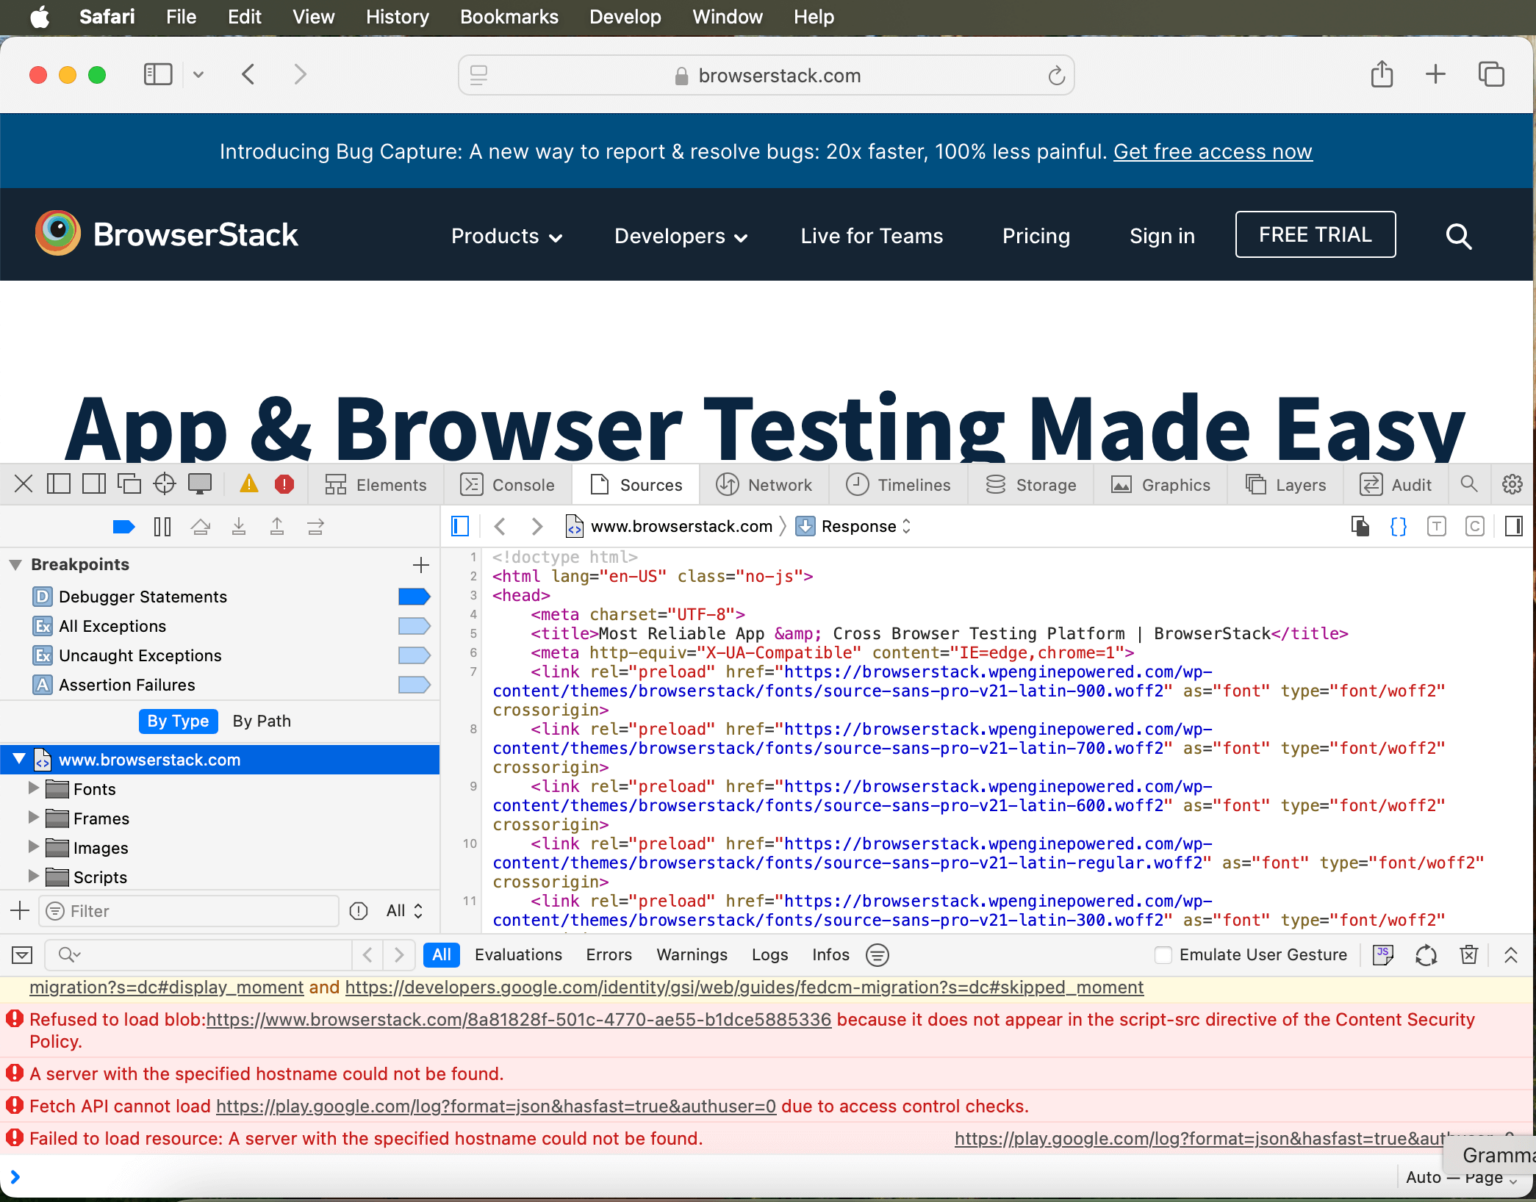Open the inspector search magnifier
Viewport: 1536px width, 1202px height.
1469,484
